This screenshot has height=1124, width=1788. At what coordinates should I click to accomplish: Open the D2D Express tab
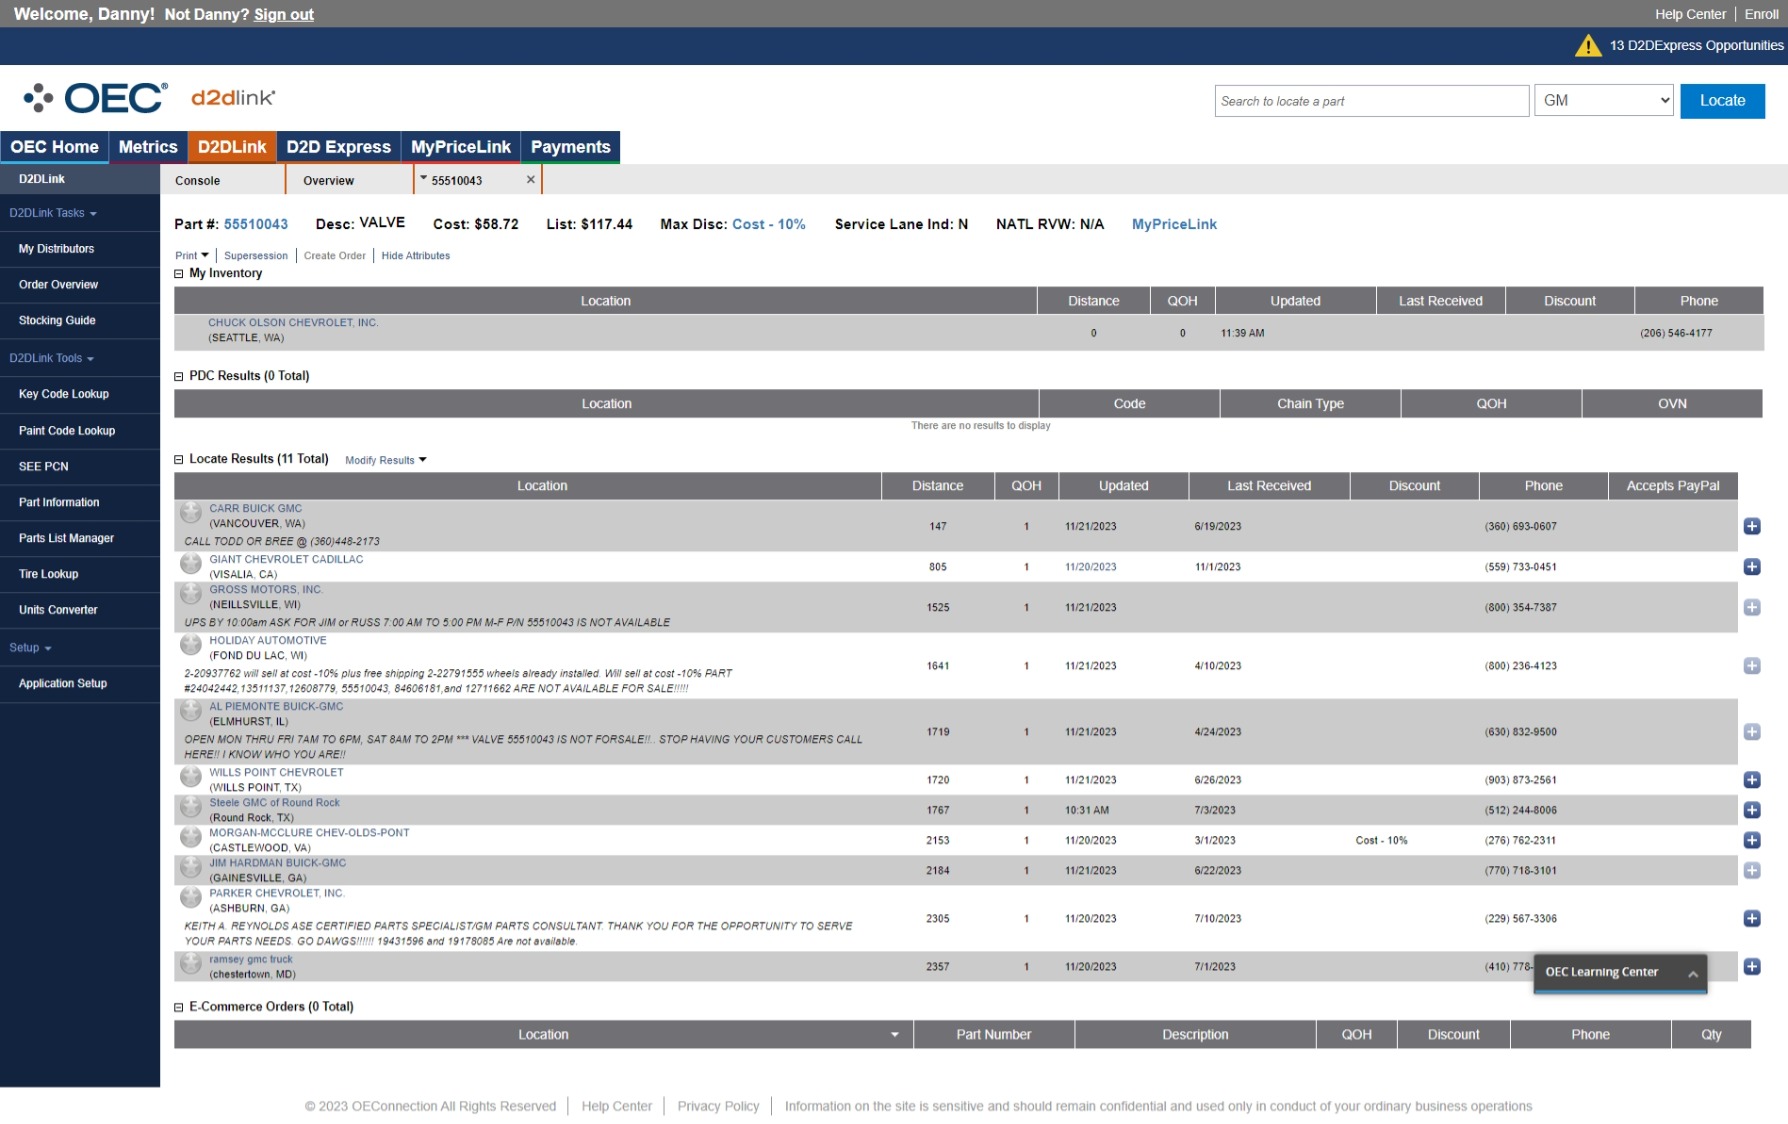pos(339,147)
